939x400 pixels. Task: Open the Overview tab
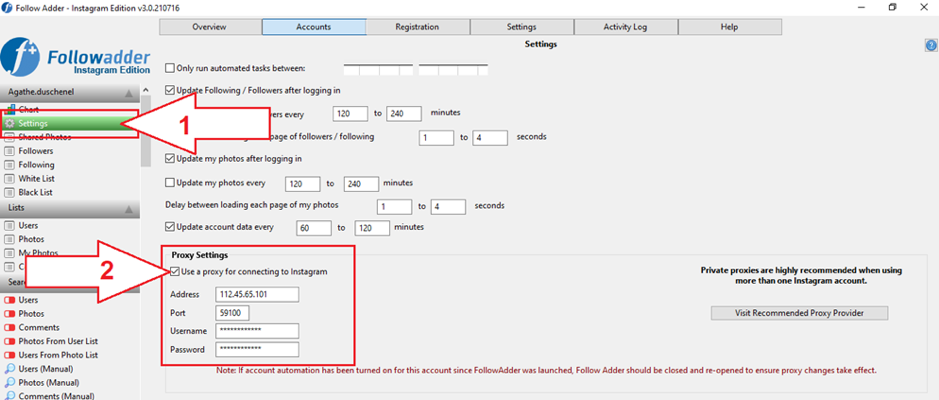pos(210,27)
